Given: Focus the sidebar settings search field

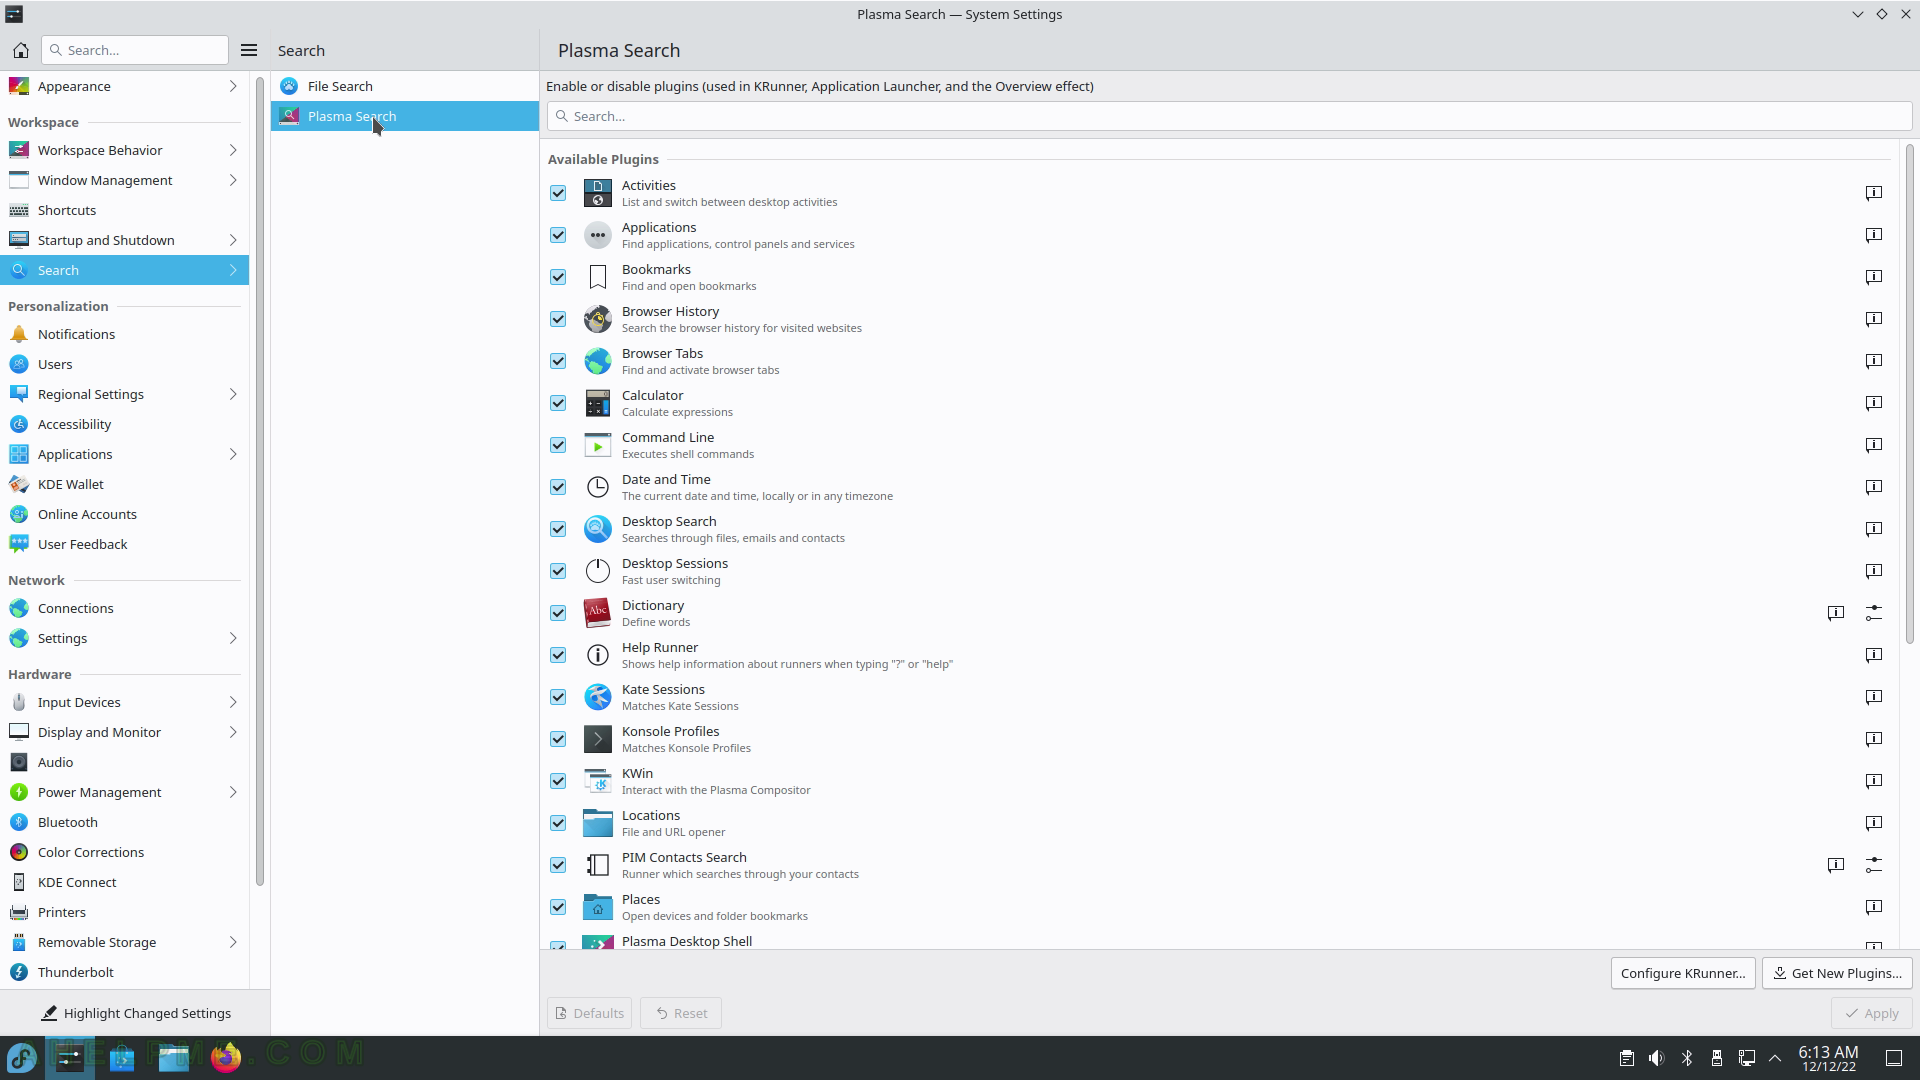Looking at the screenshot, I should pyautogui.click(x=135, y=50).
